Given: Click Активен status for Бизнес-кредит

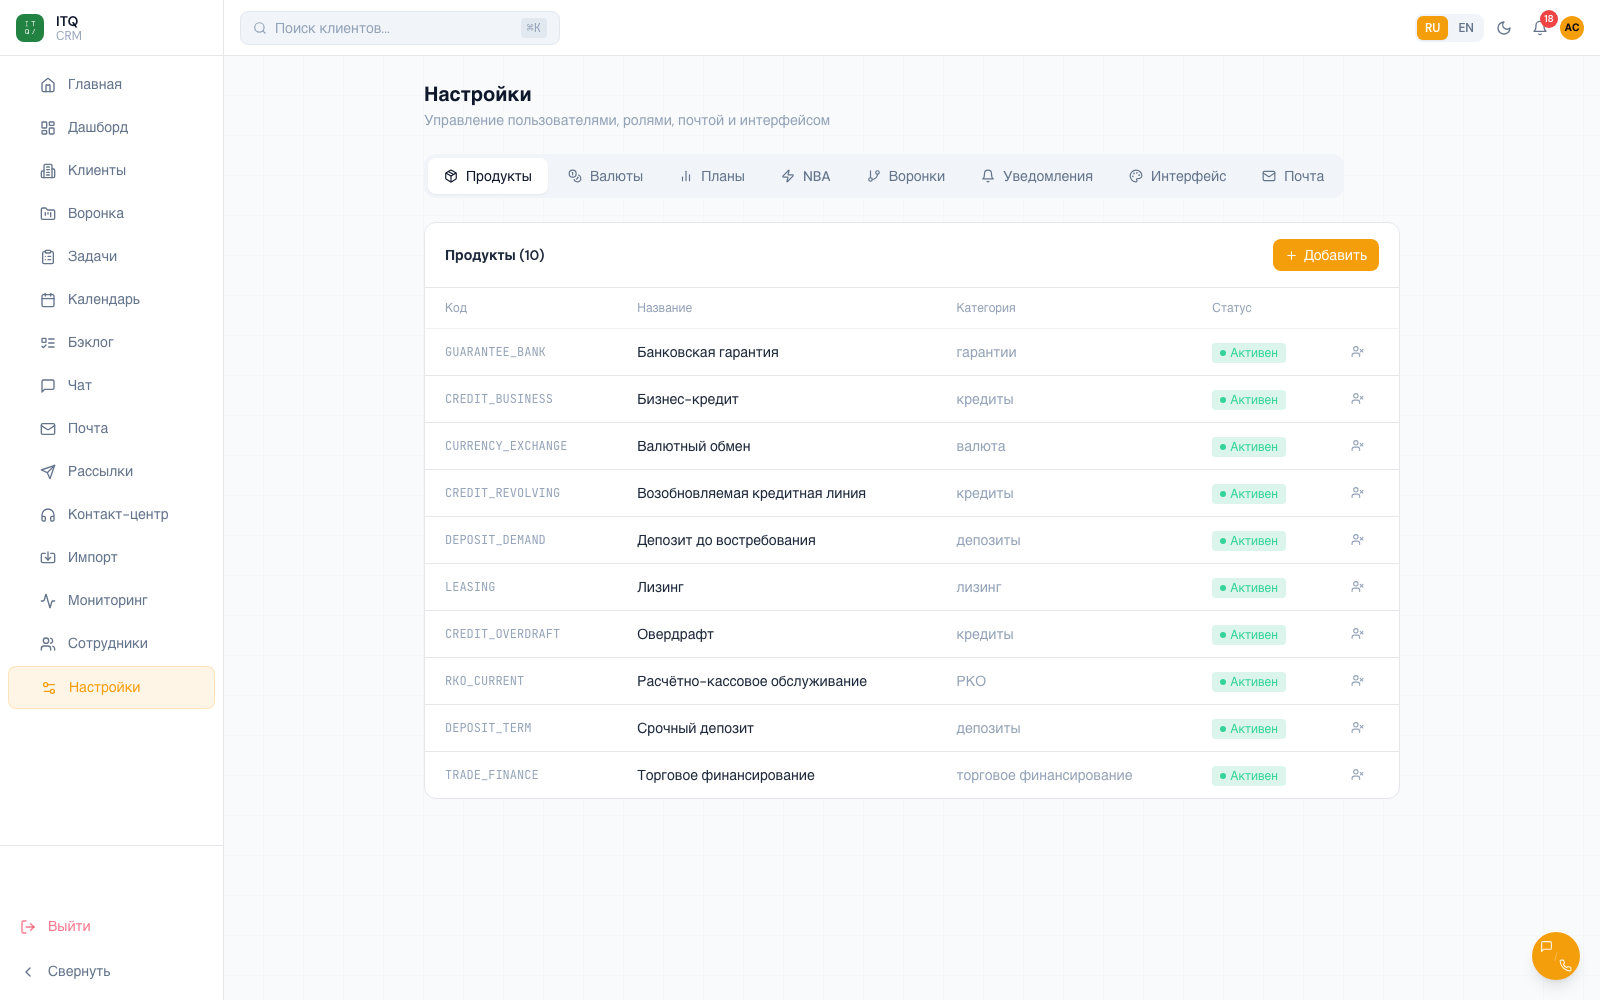Looking at the screenshot, I should 1249,400.
